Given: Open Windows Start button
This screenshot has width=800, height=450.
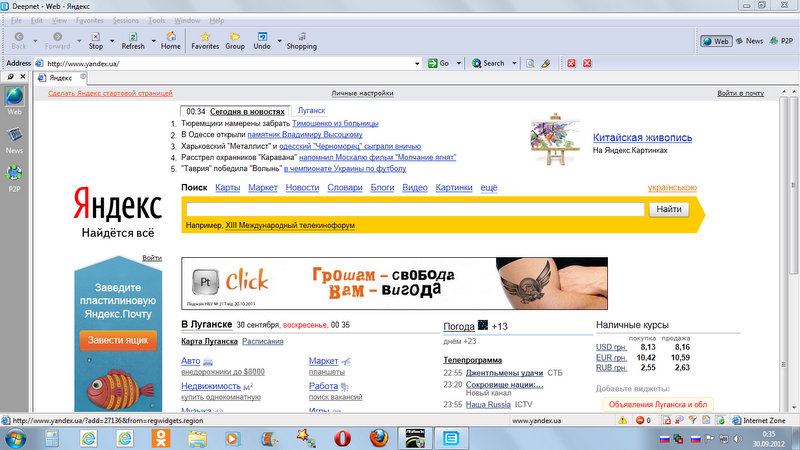Looking at the screenshot, I should click(15, 438).
